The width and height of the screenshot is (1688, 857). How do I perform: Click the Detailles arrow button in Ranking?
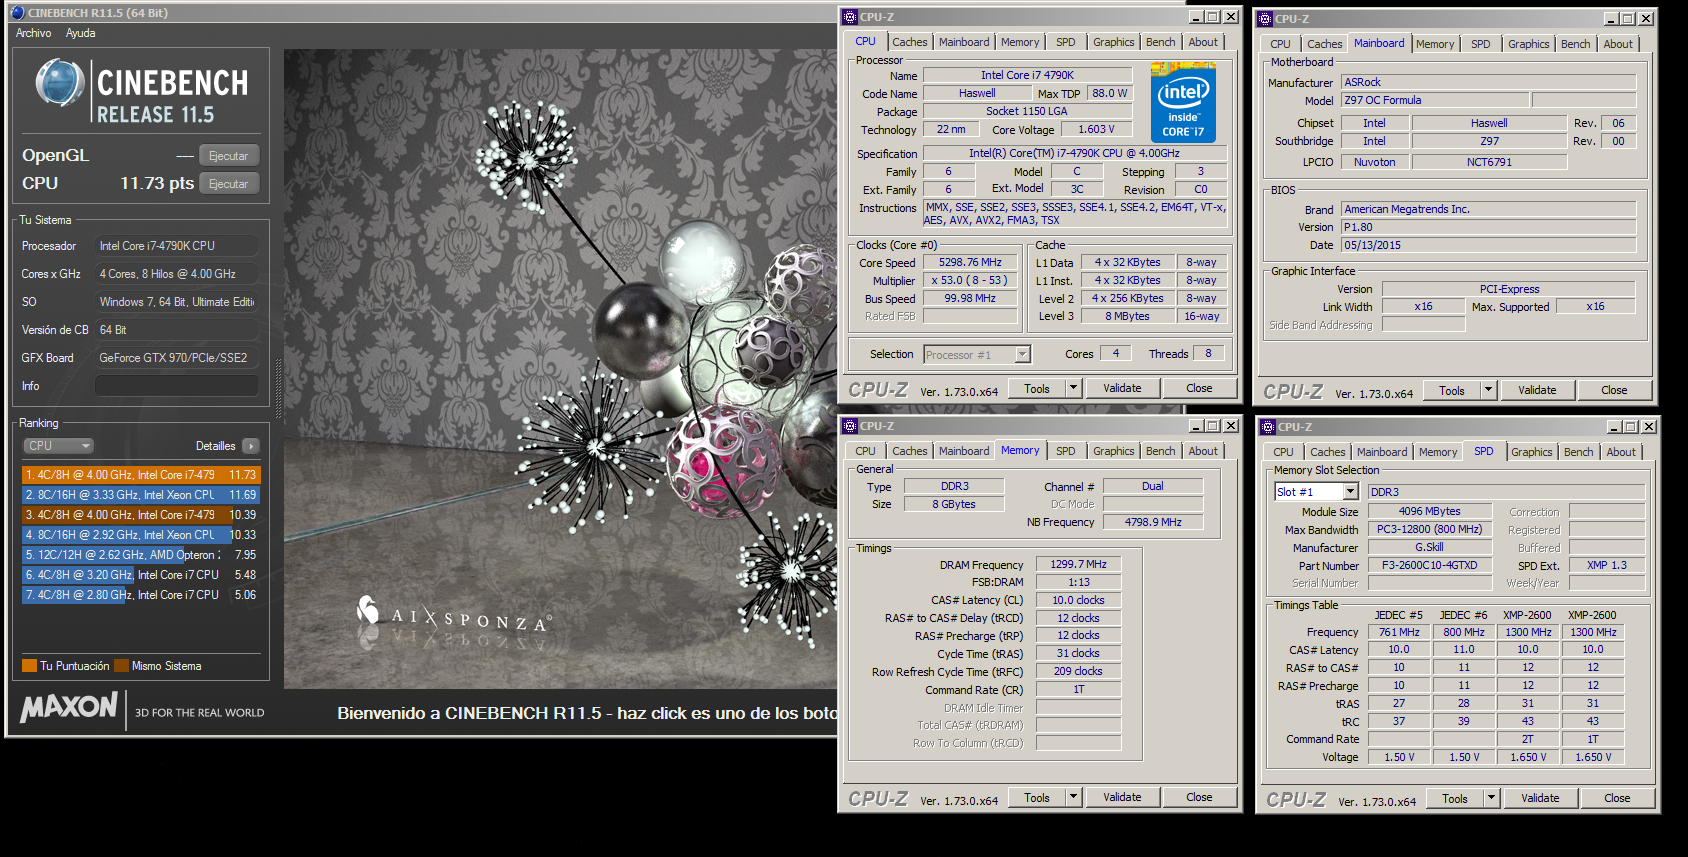(x=250, y=446)
